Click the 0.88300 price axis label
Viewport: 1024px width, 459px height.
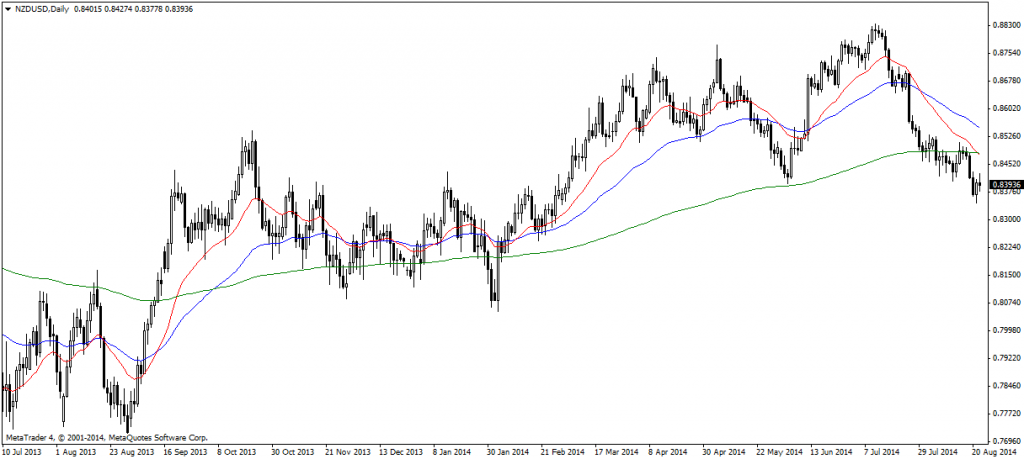coord(1003,24)
